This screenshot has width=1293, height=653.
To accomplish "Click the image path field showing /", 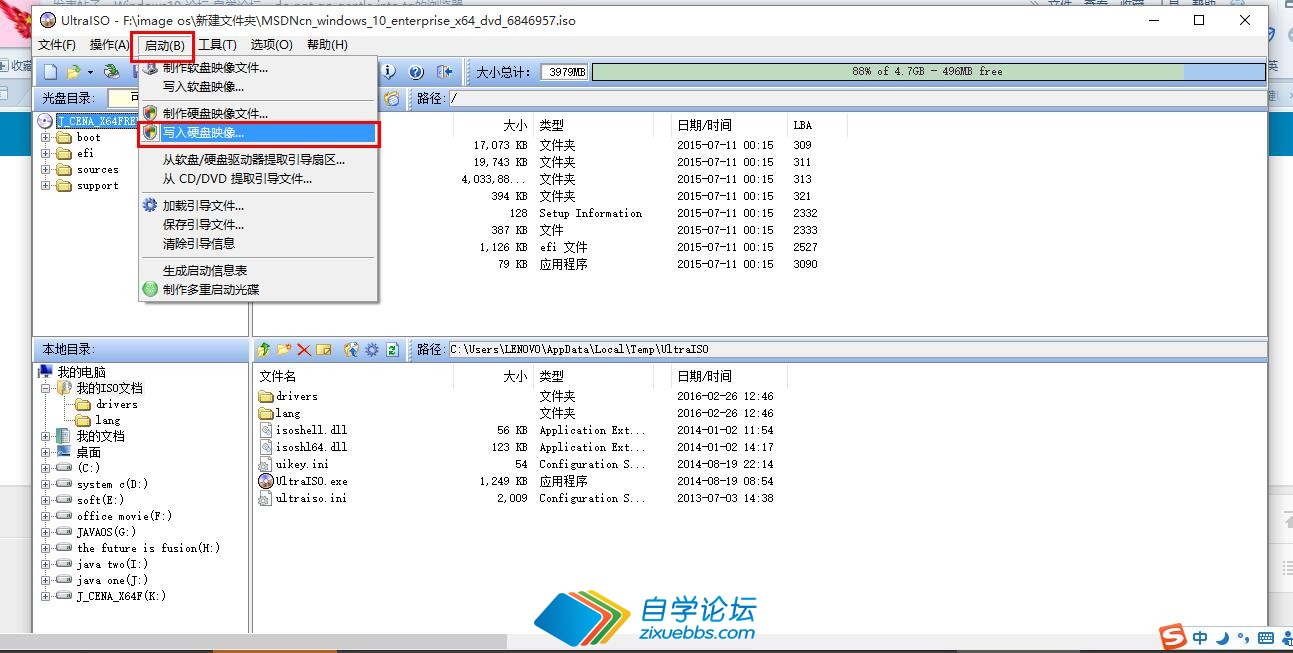I will (x=857, y=98).
